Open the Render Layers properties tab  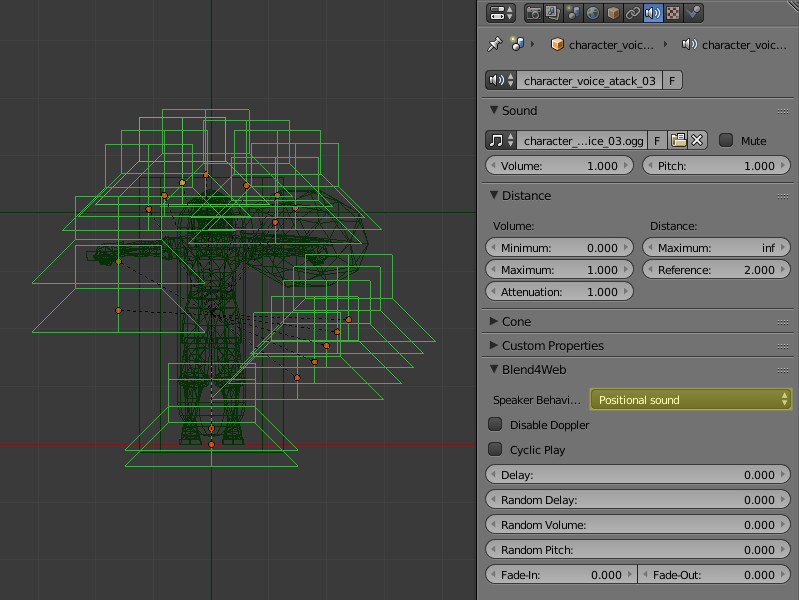coord(553,13)
